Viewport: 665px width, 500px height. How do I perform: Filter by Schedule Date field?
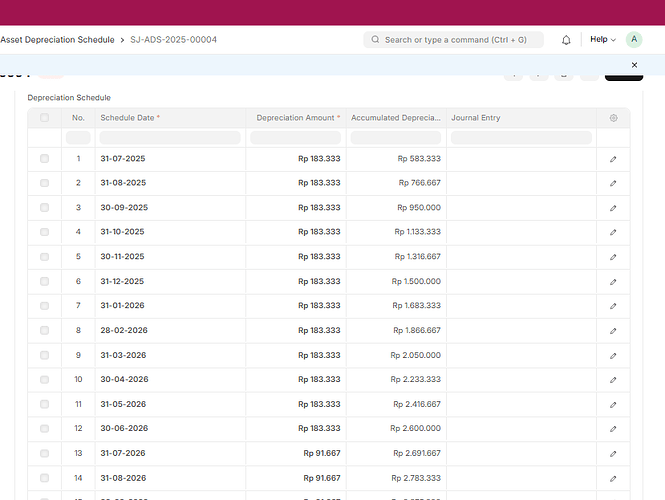[x=170, y=137]
